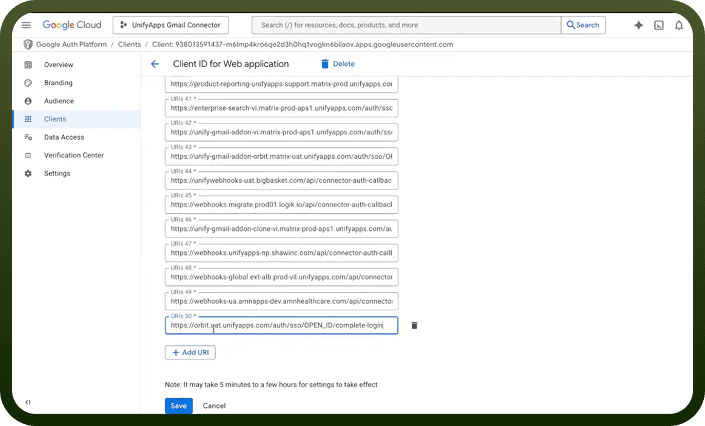Click the blue Search button
The height and width of the screenshot is (426, 705).
point(583,25)
